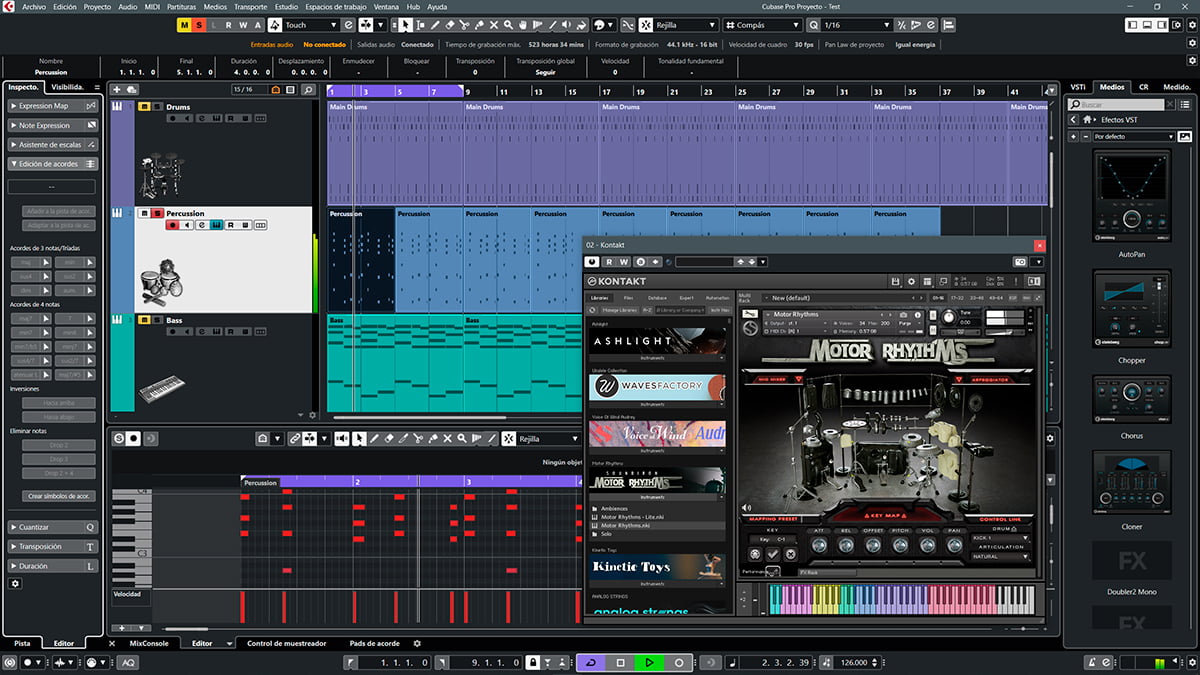Select the Zoom magnifier tool

click(508, 25)
